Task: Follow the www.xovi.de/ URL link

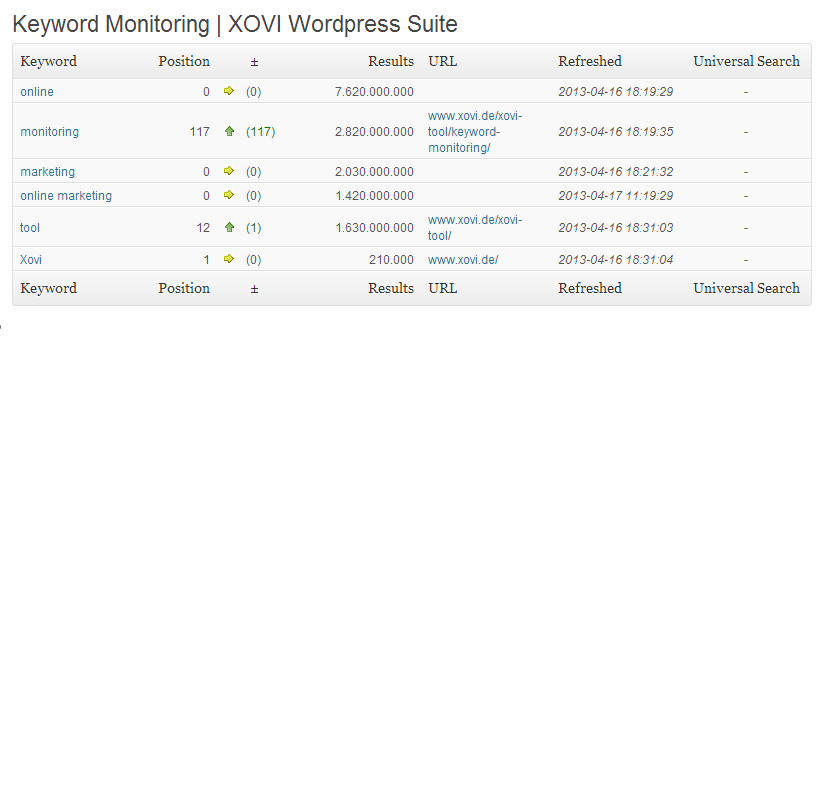Action: (x=463, y=260)
